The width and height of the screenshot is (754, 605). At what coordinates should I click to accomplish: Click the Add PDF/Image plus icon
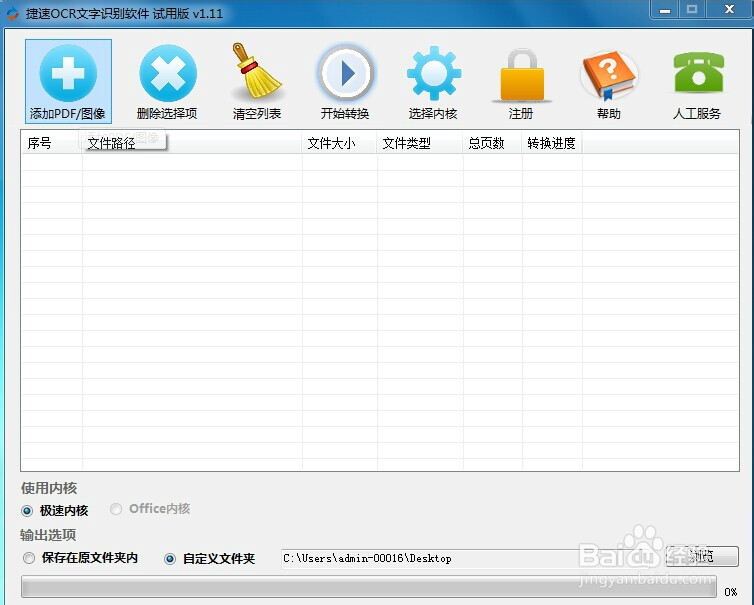click(68, 73)
